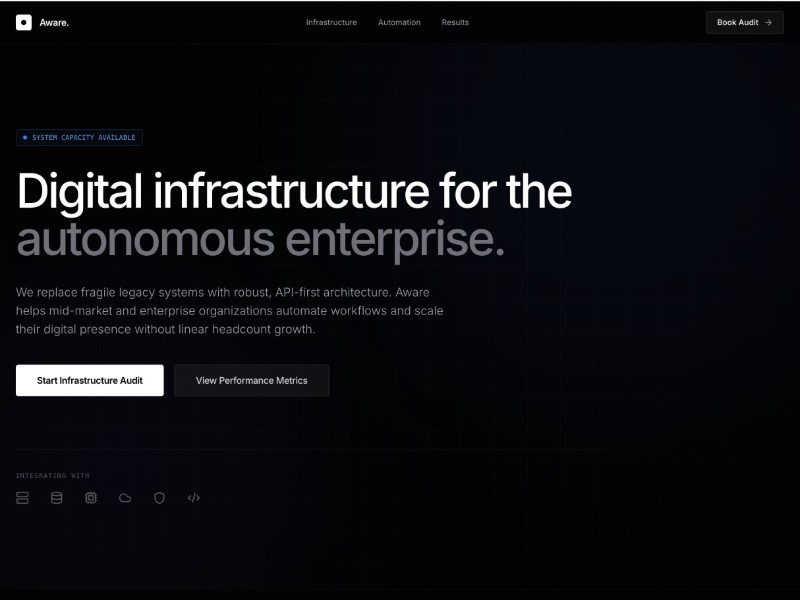Image resolution: width=800 pixels, height=600 pixels.
Task: Click the code brackets integration icon
Action: [x=193, y=498]
